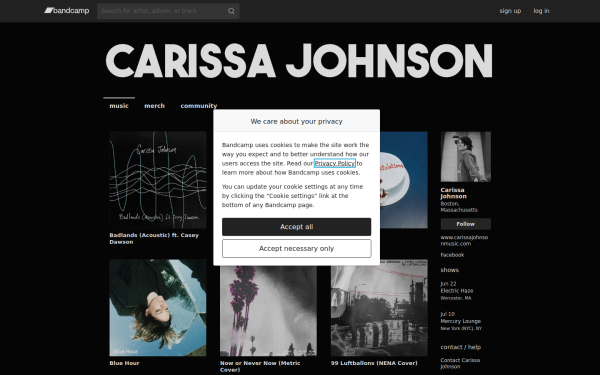Switch to the merch tab
Screen dimensions: 600x375
tap(154, 106)
